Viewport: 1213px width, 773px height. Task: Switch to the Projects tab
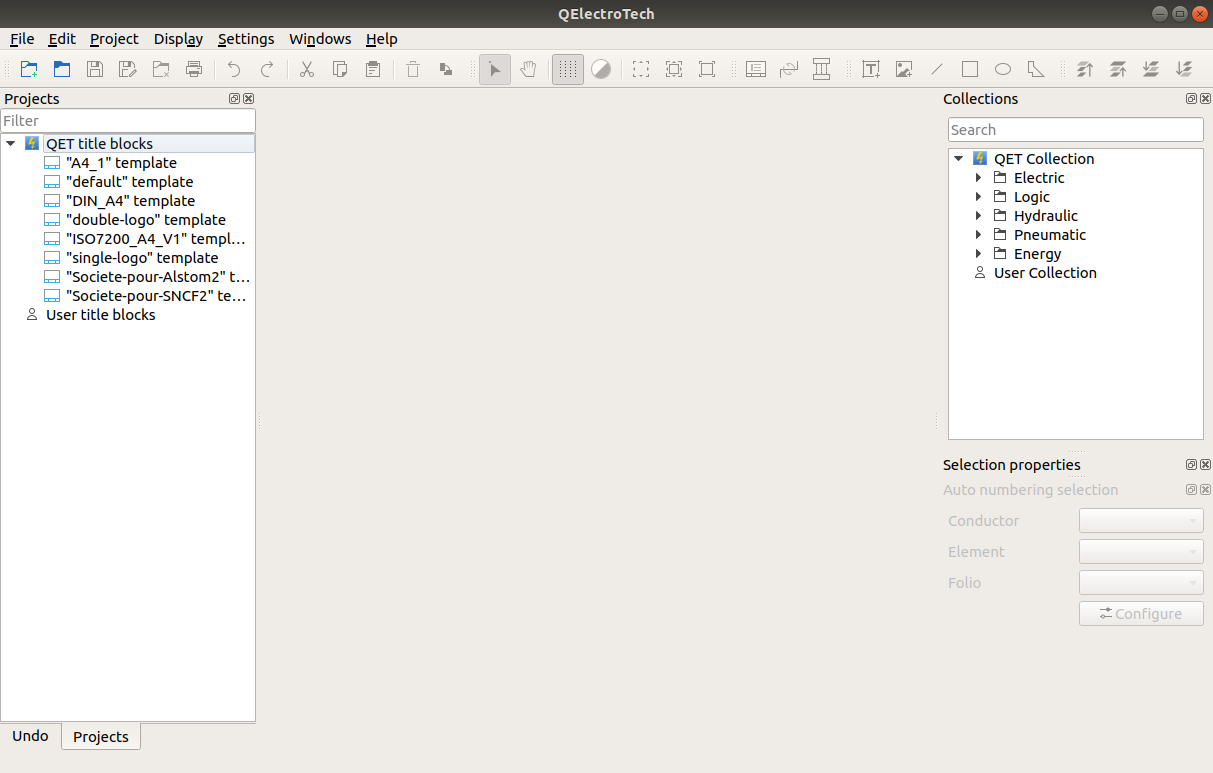click(x=101, y=737)
